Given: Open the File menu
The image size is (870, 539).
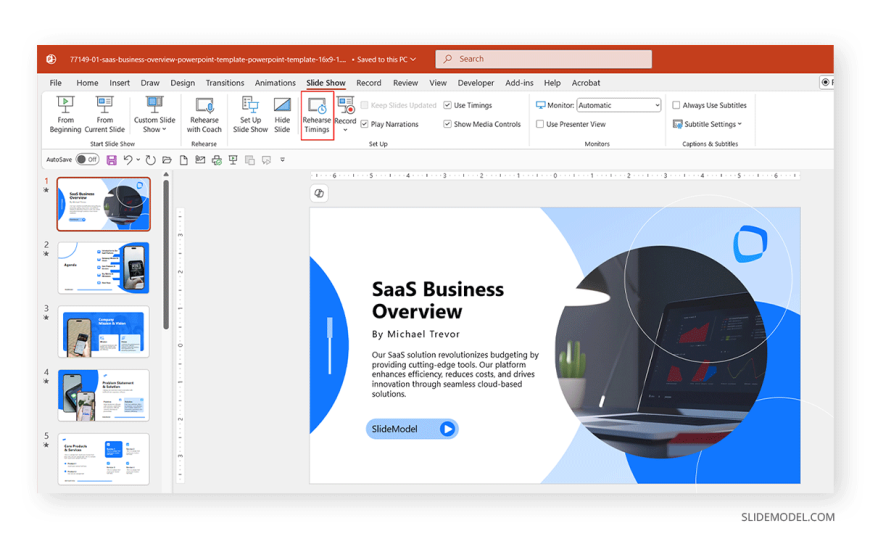Looking at the screenshot, I should pos(55,83).
